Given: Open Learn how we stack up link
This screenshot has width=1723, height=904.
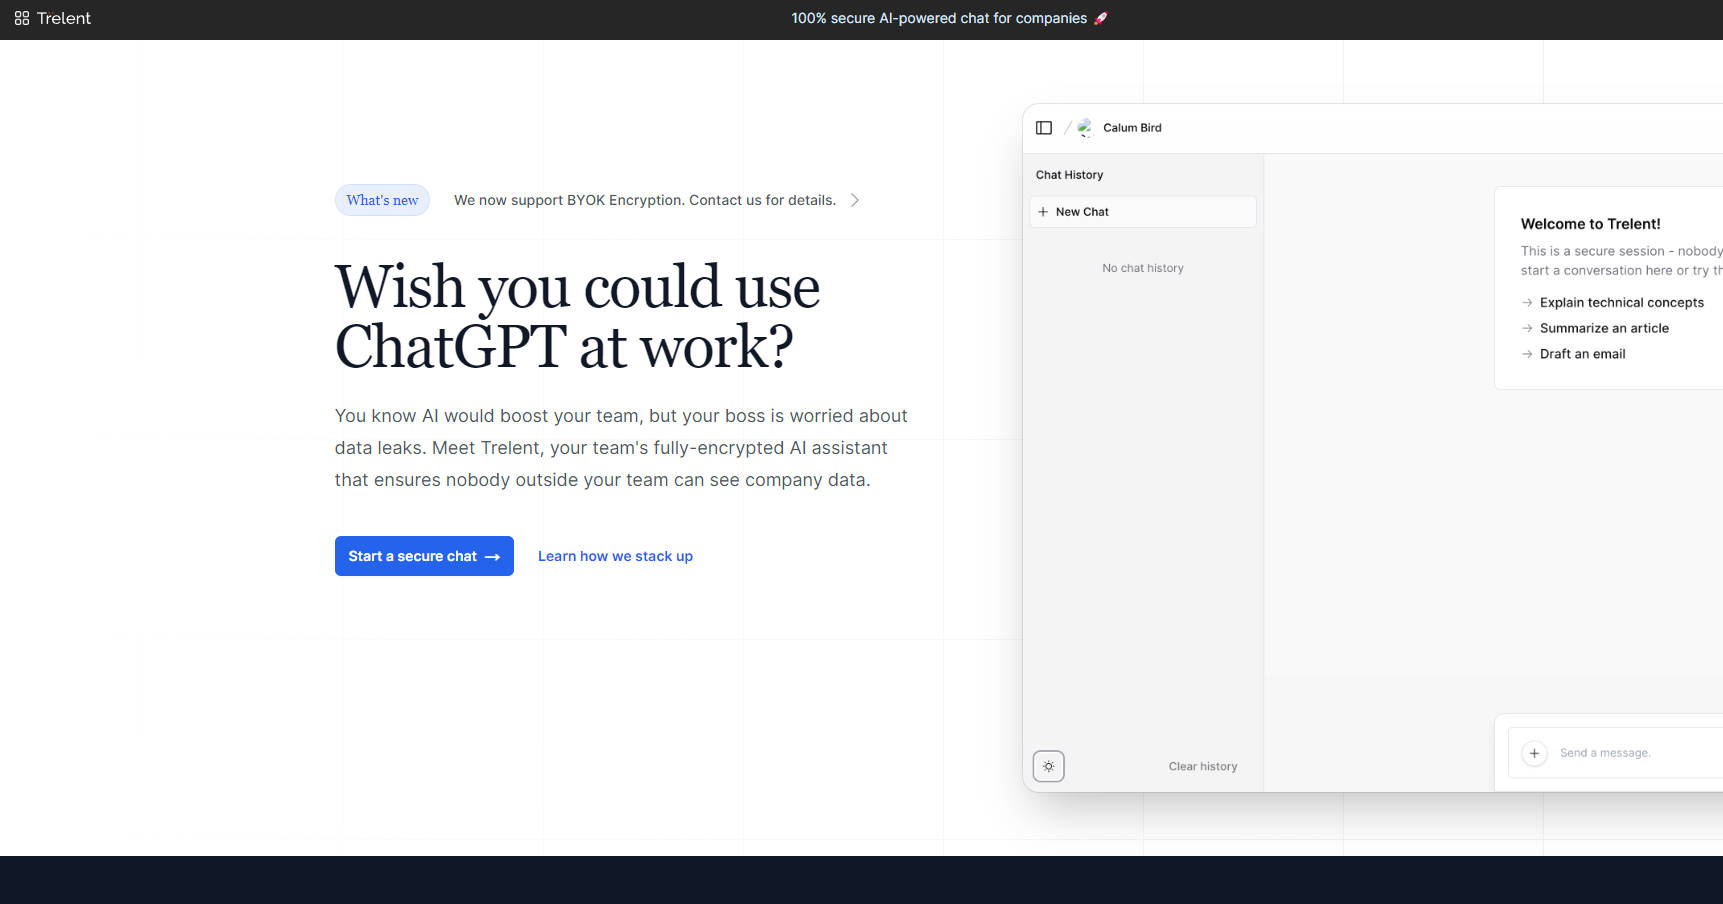Looking at the screenshot, I should coord(615,556).
